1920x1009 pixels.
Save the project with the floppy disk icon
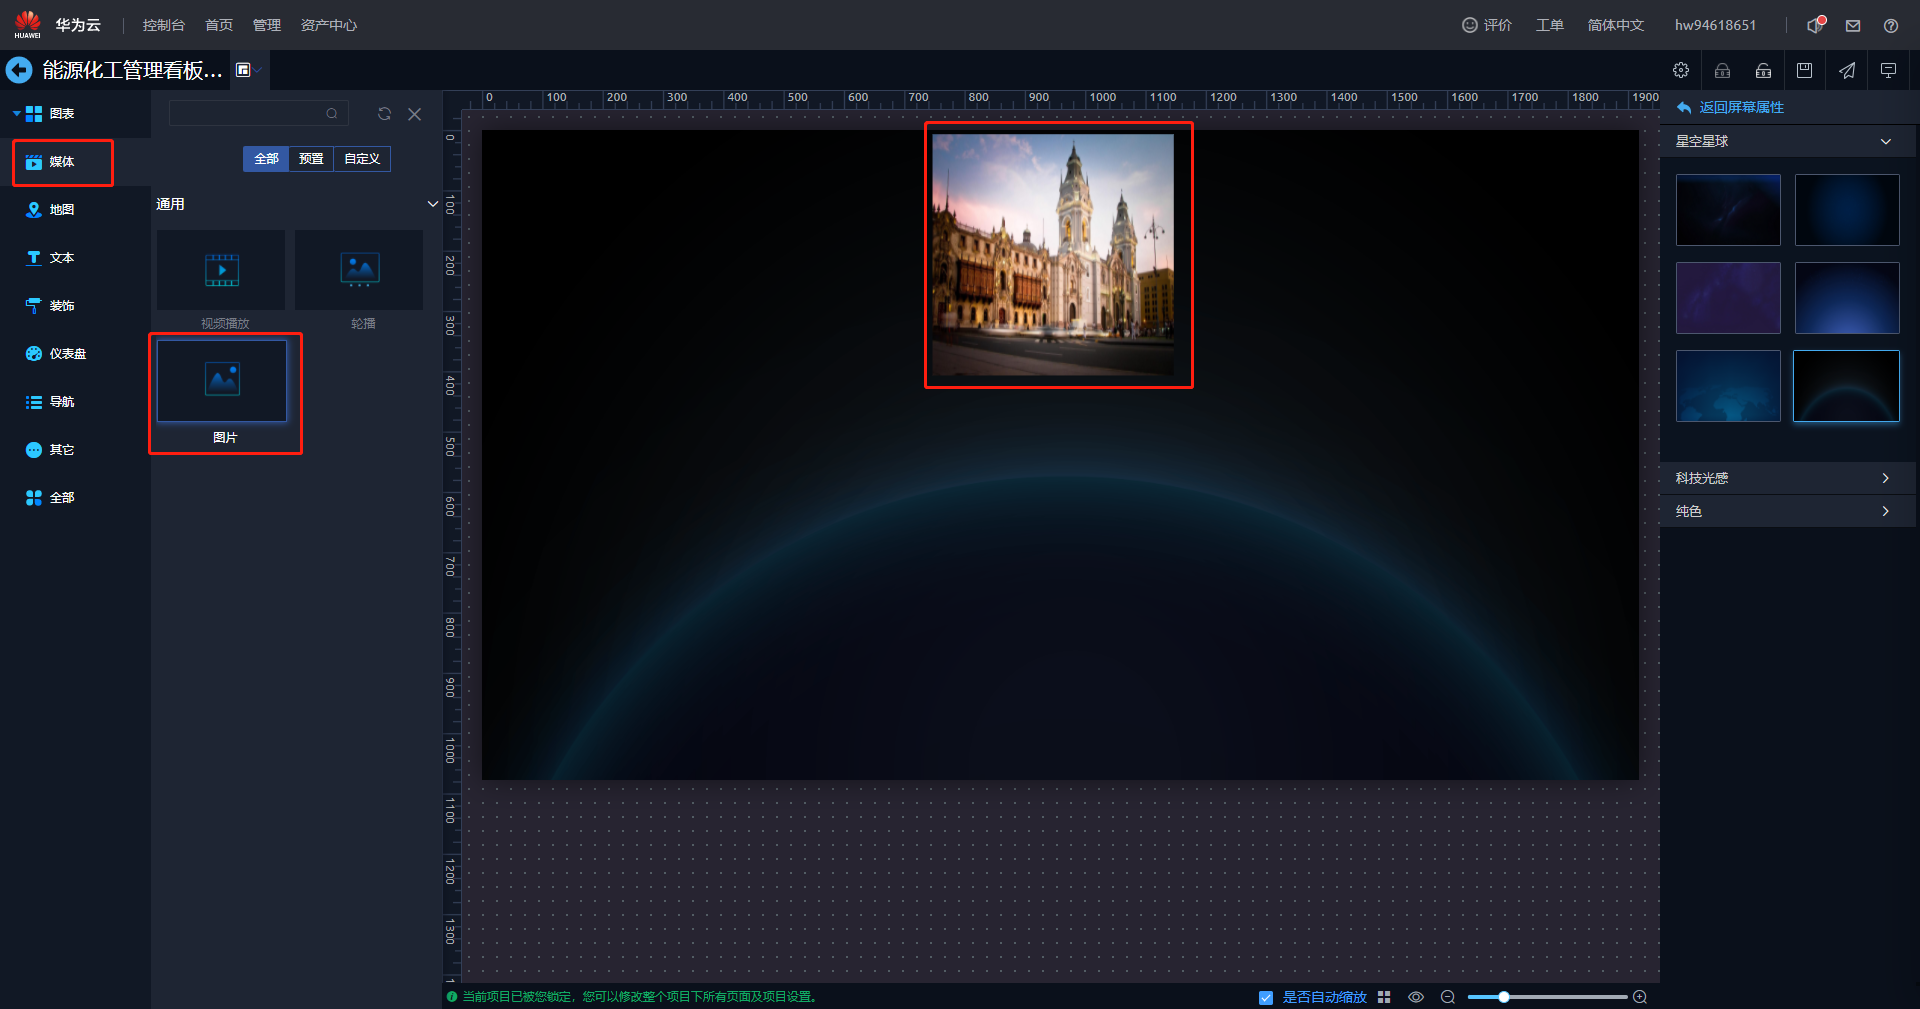tap(1804, 70)
